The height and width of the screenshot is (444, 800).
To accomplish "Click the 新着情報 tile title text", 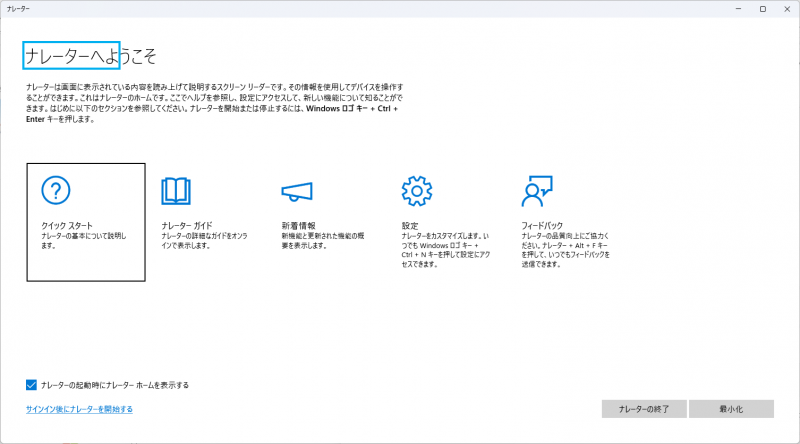I will [299, 226].
